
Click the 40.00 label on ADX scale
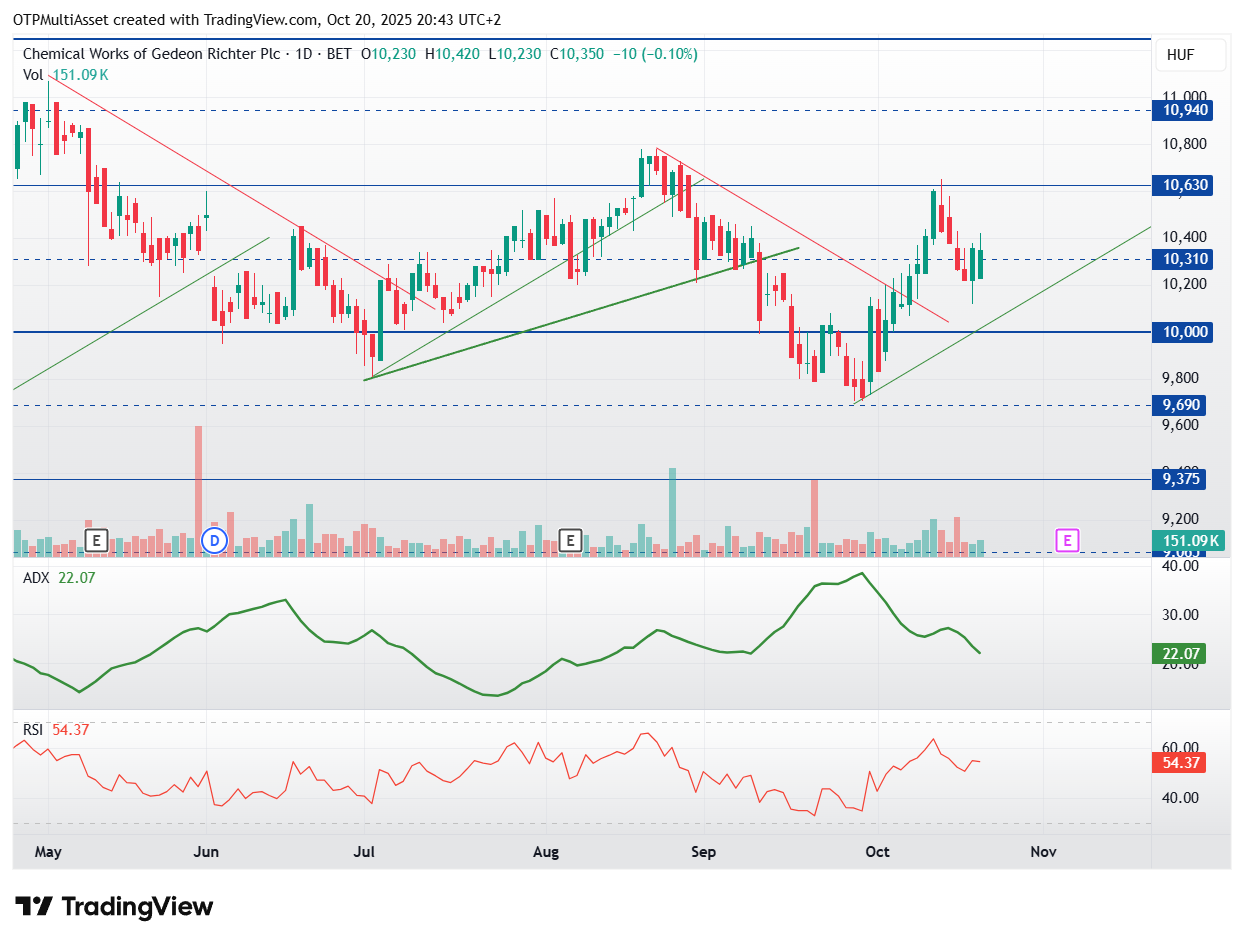(x=1178, y=566)
